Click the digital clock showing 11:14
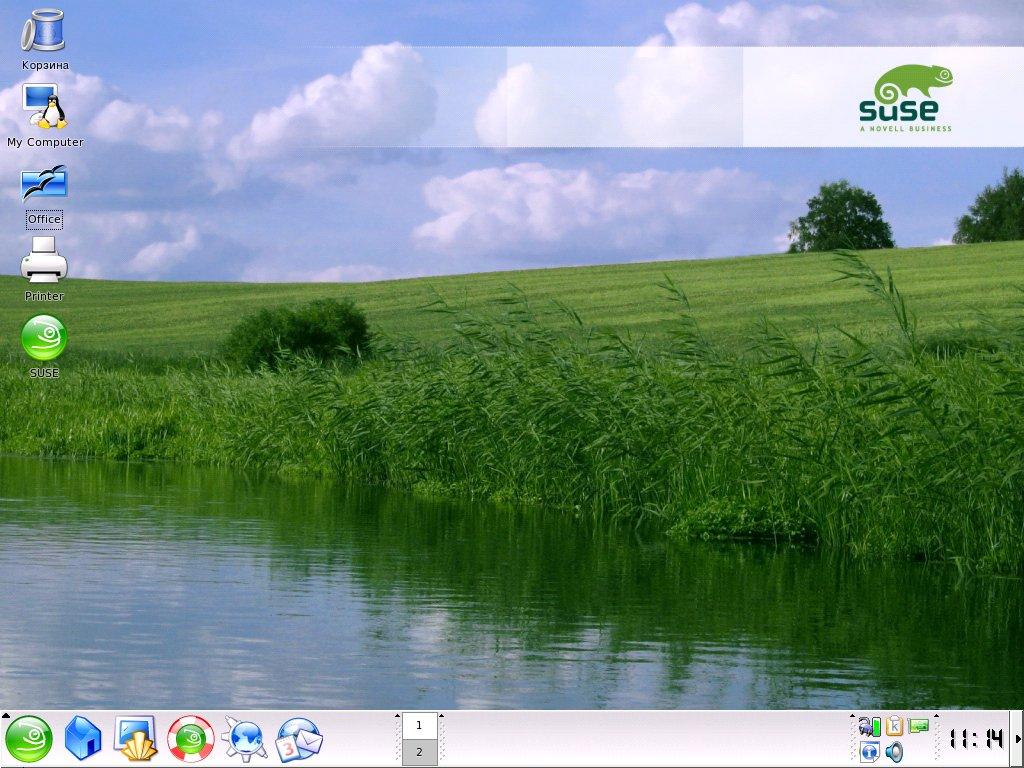 tap(975, 739)
